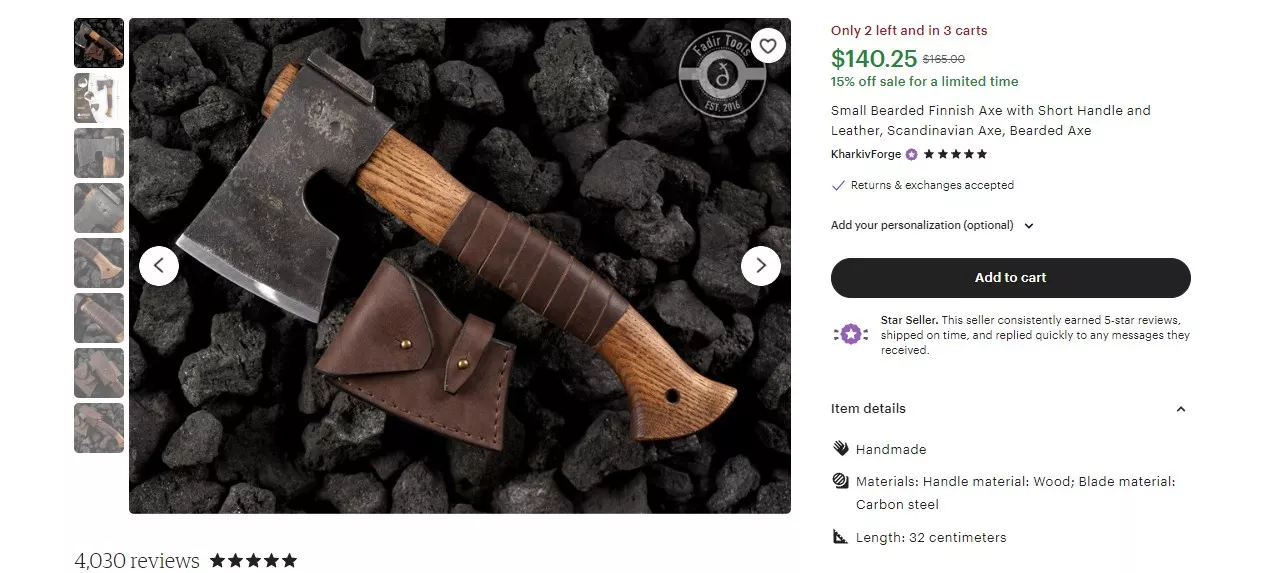Click the Length ruler icon

tap(840, 537)
